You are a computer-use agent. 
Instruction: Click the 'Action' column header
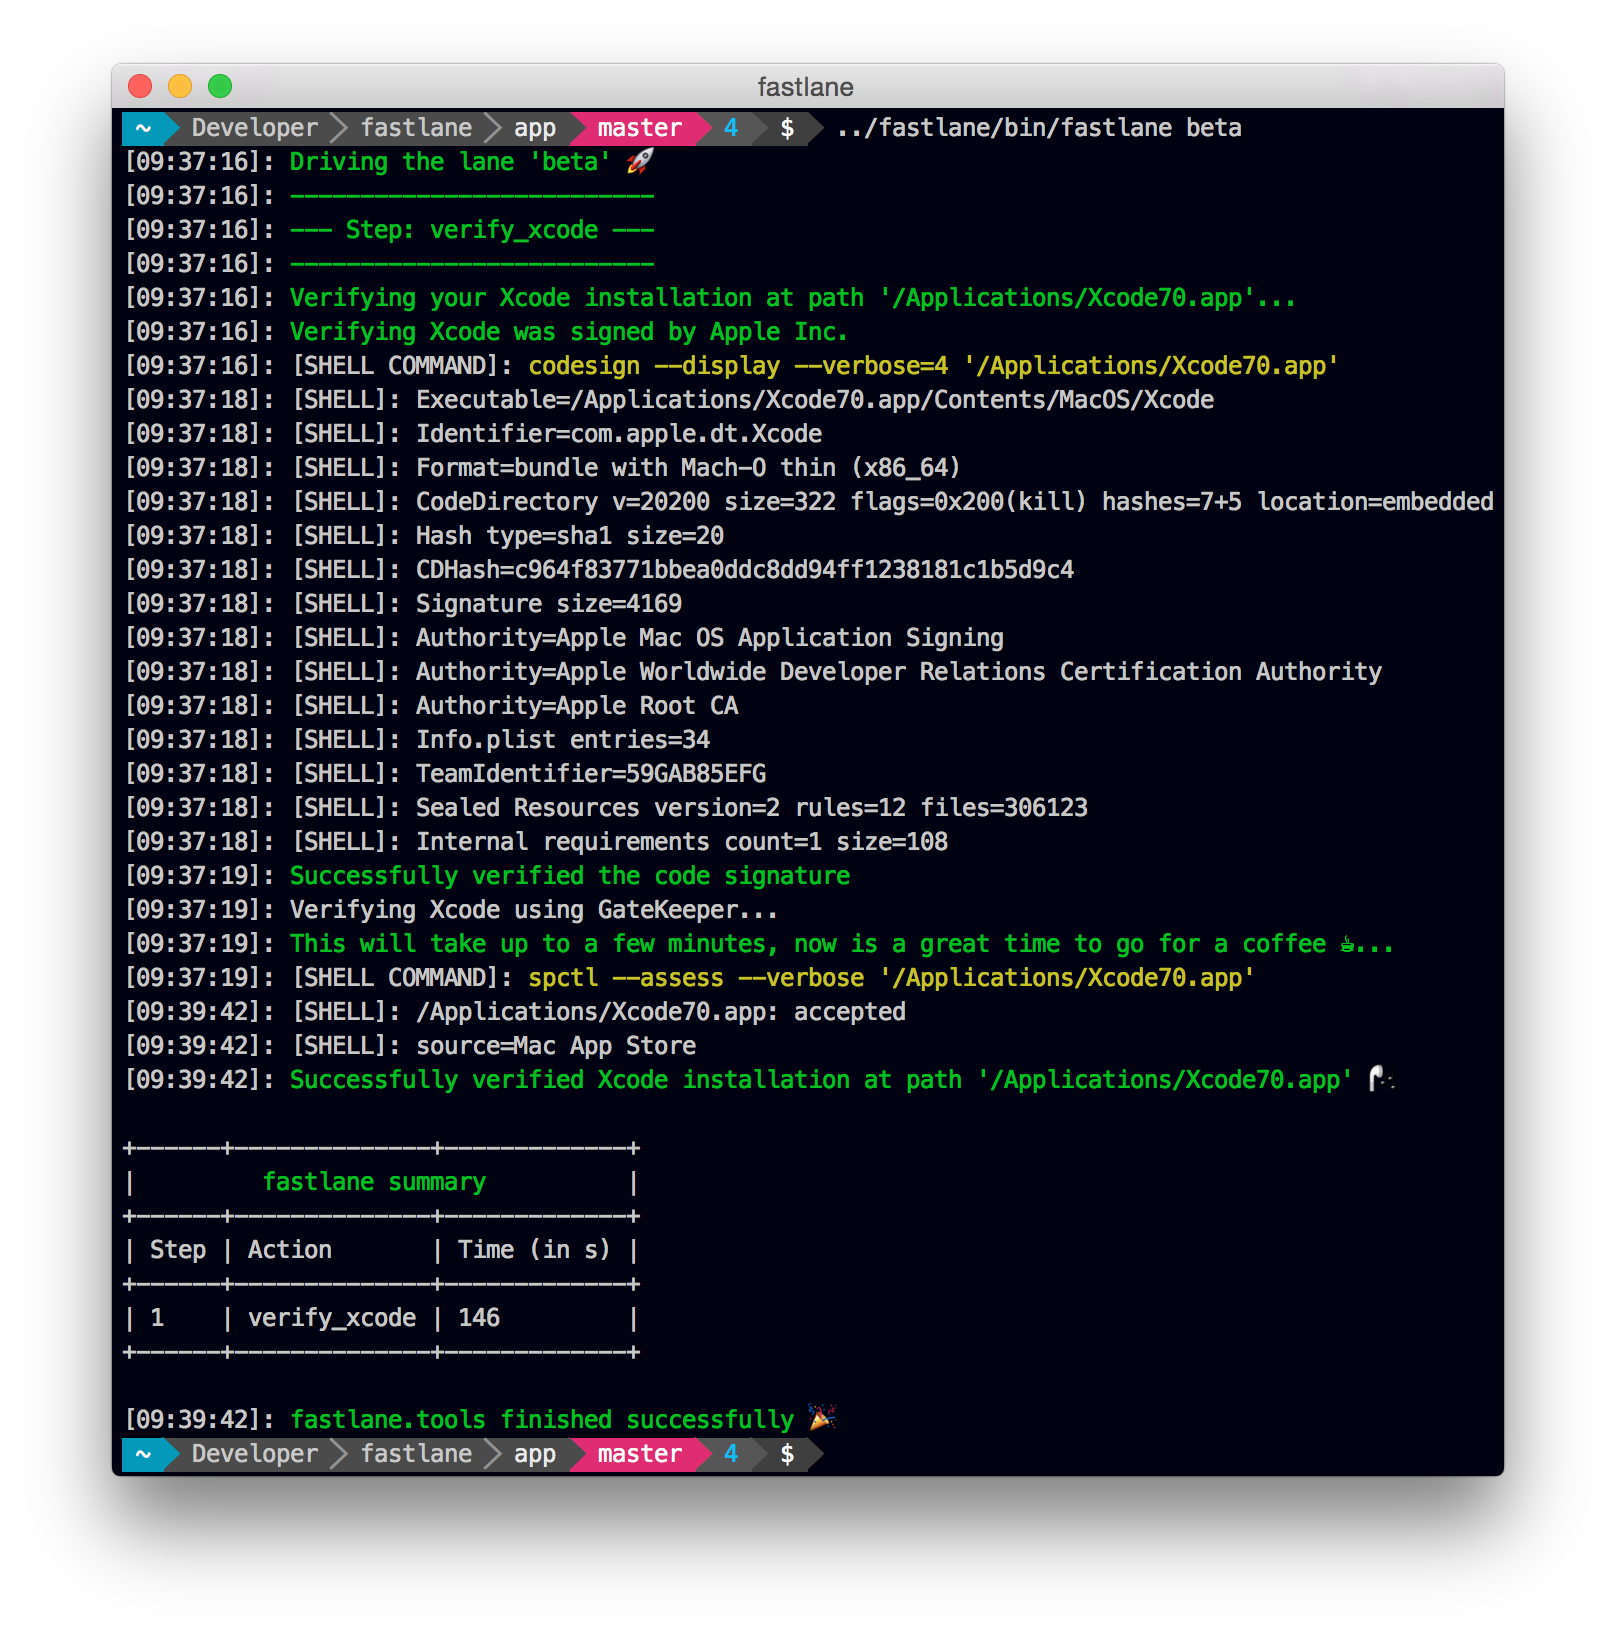click(290, 1250)
